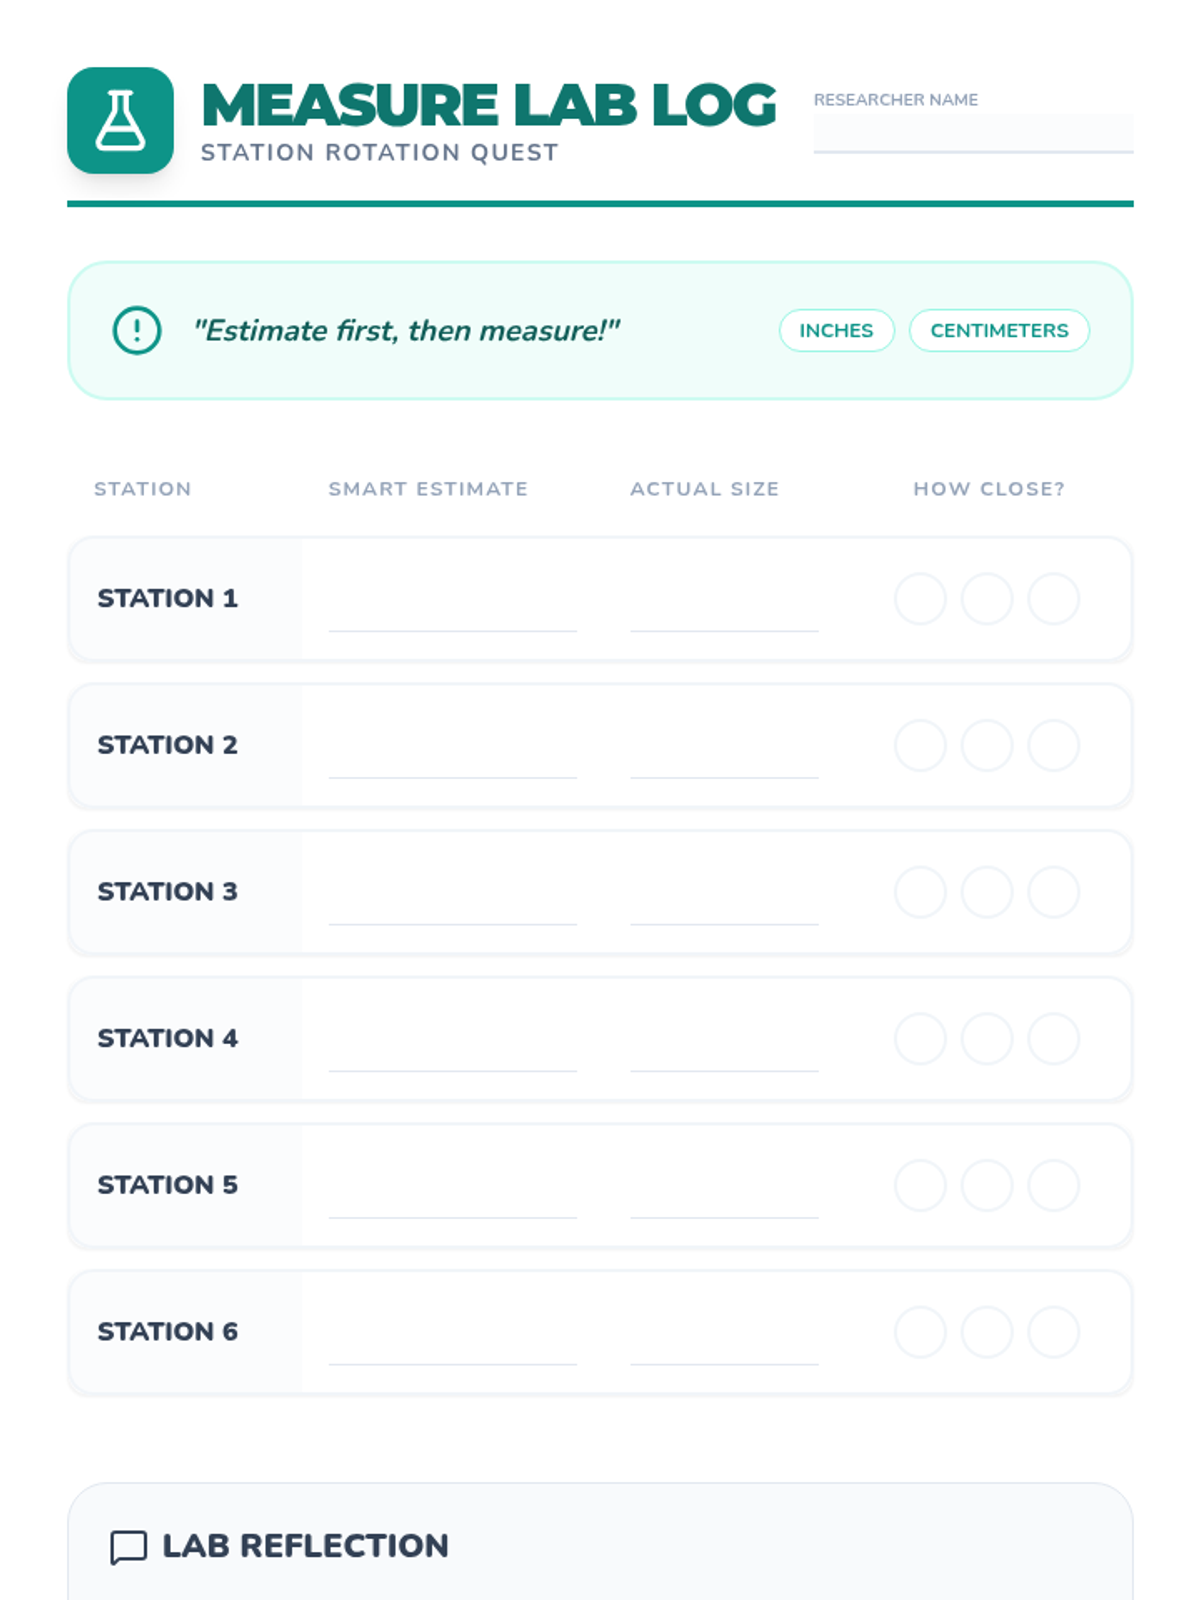Click the Station 2 row label
The image size is (1200, 1600).
point(167,745)
